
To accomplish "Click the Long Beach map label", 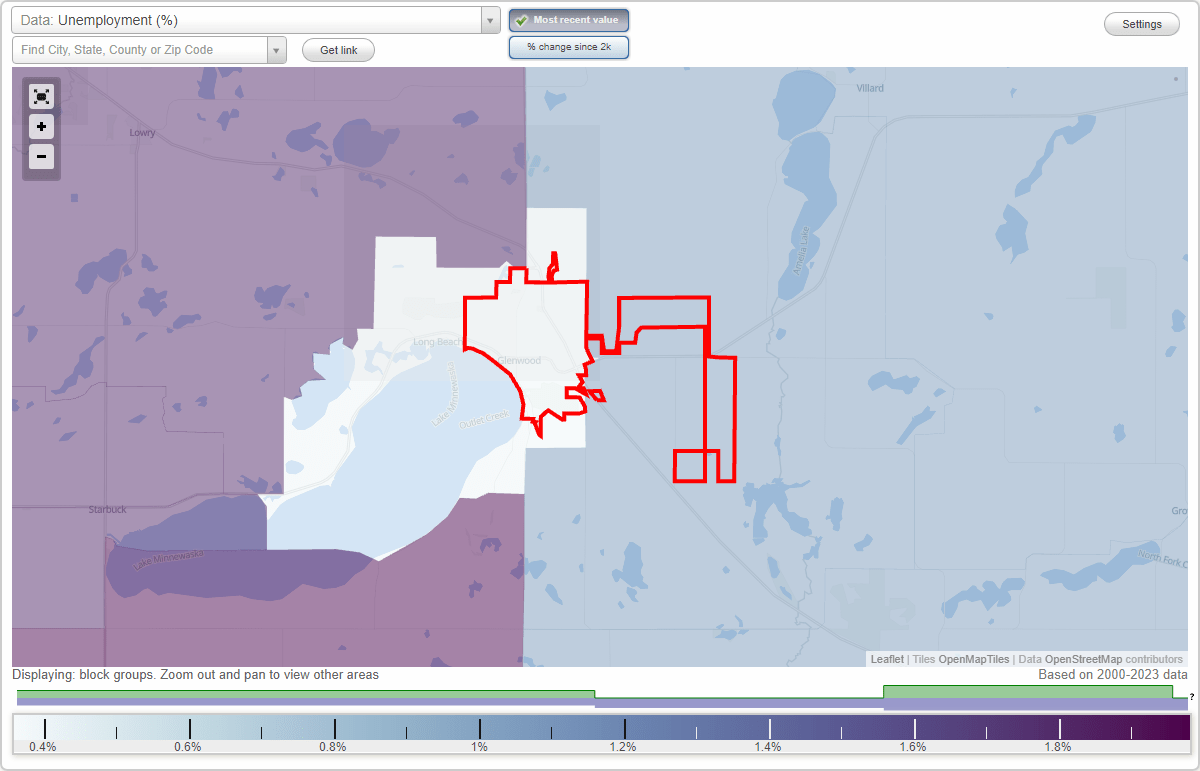I will pos(437,342).
